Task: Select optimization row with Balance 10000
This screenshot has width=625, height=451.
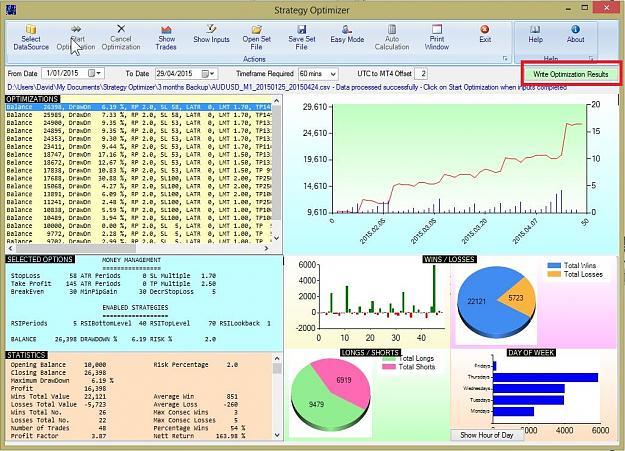Action: pyautogui.click(x=138, y=226)
